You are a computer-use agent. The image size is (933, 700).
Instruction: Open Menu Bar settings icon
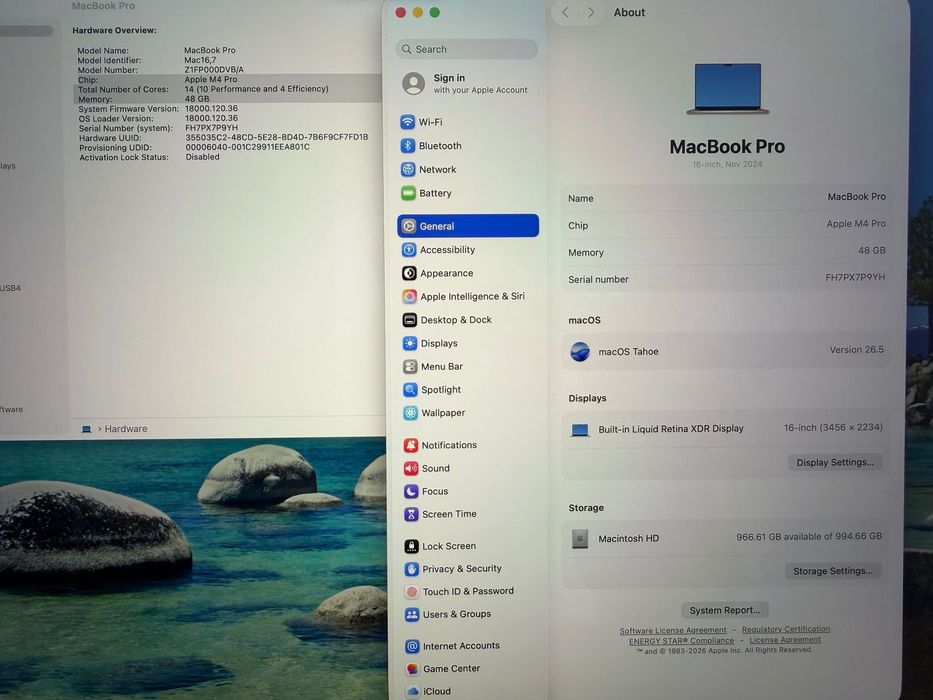coord(410,367)
